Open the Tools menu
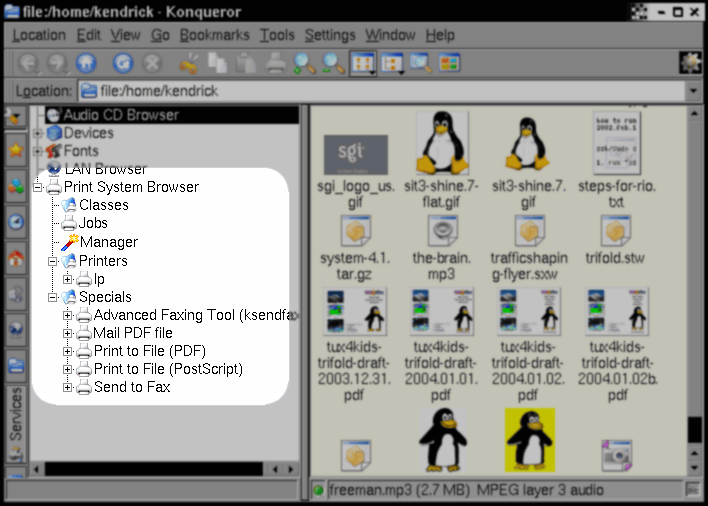Image resolution: width=708 pixels, height=506 pixels. click(x=277, y=35)
